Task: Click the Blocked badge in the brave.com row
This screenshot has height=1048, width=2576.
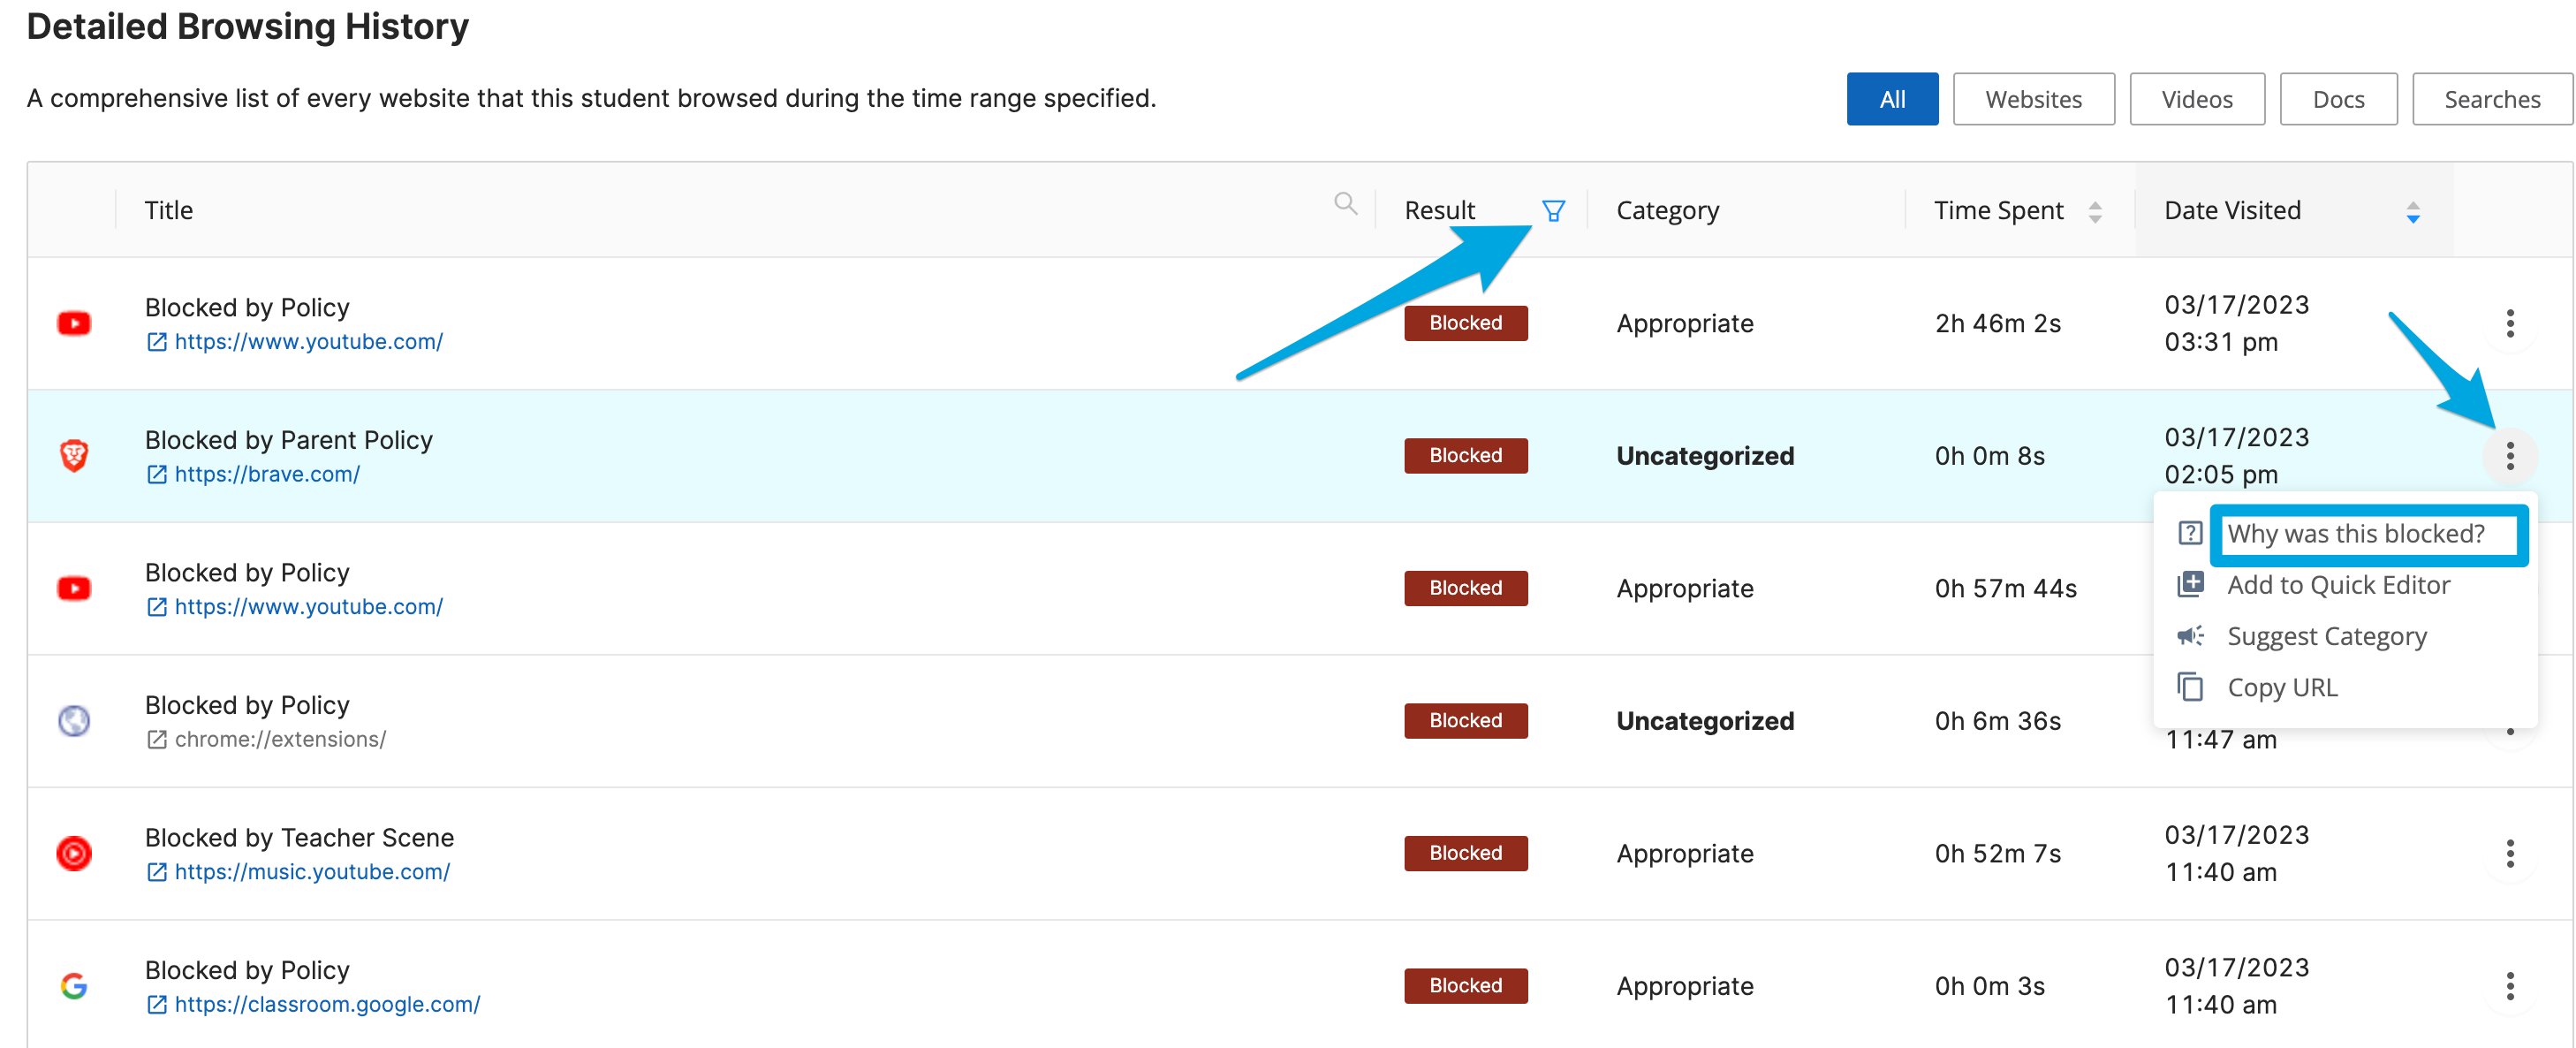Action: (x=1465, y=456)
